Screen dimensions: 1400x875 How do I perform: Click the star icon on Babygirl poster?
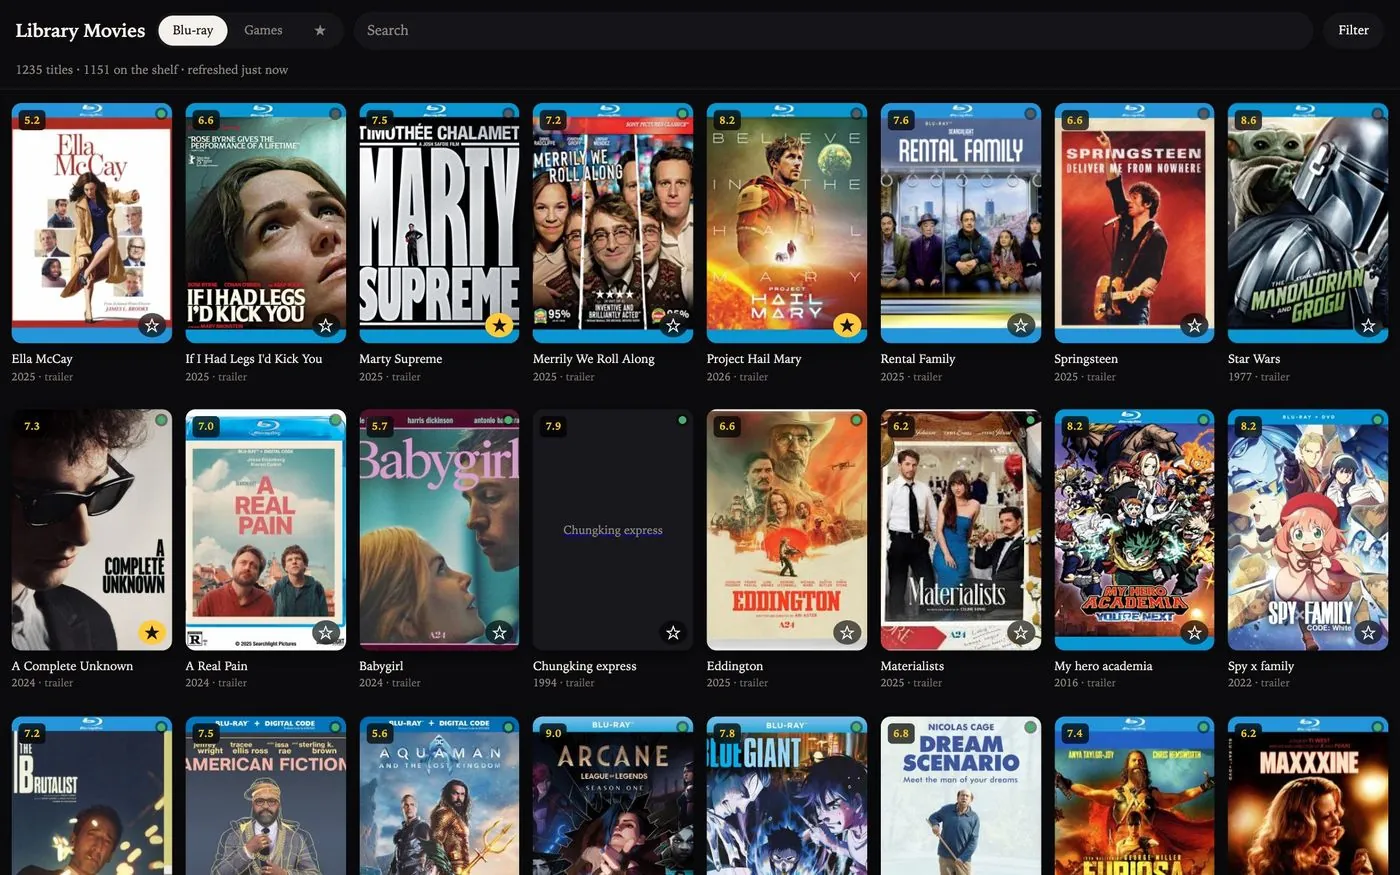pyautogui.click(x=499, y=632)
